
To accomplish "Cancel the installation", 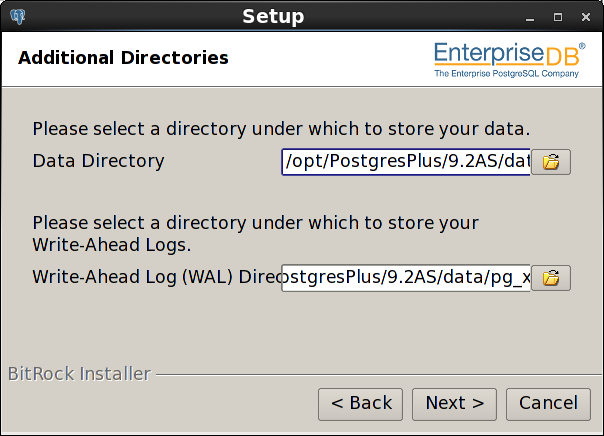I will (549, 404).
